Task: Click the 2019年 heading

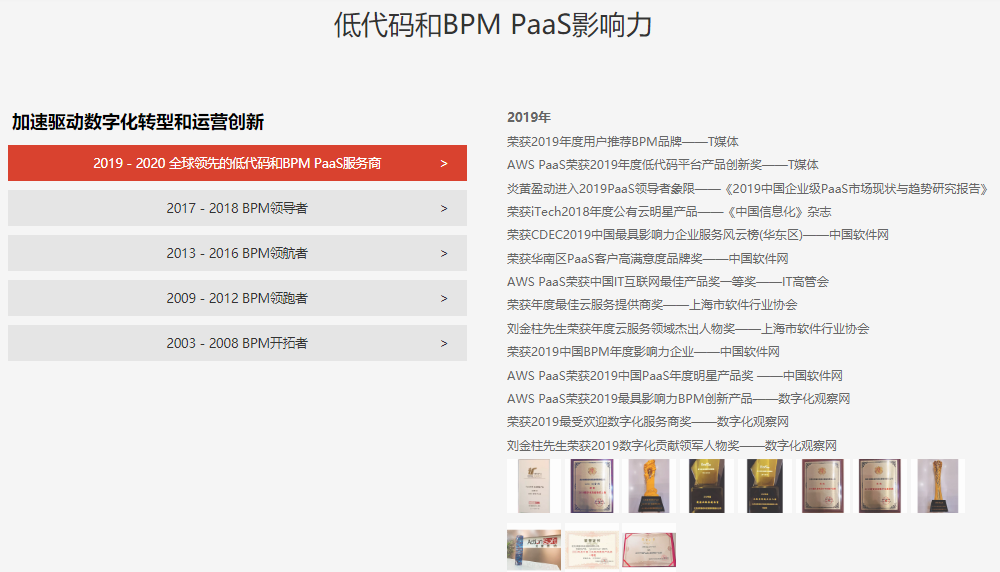Action: pyautogui.click(x=529, y=117)
